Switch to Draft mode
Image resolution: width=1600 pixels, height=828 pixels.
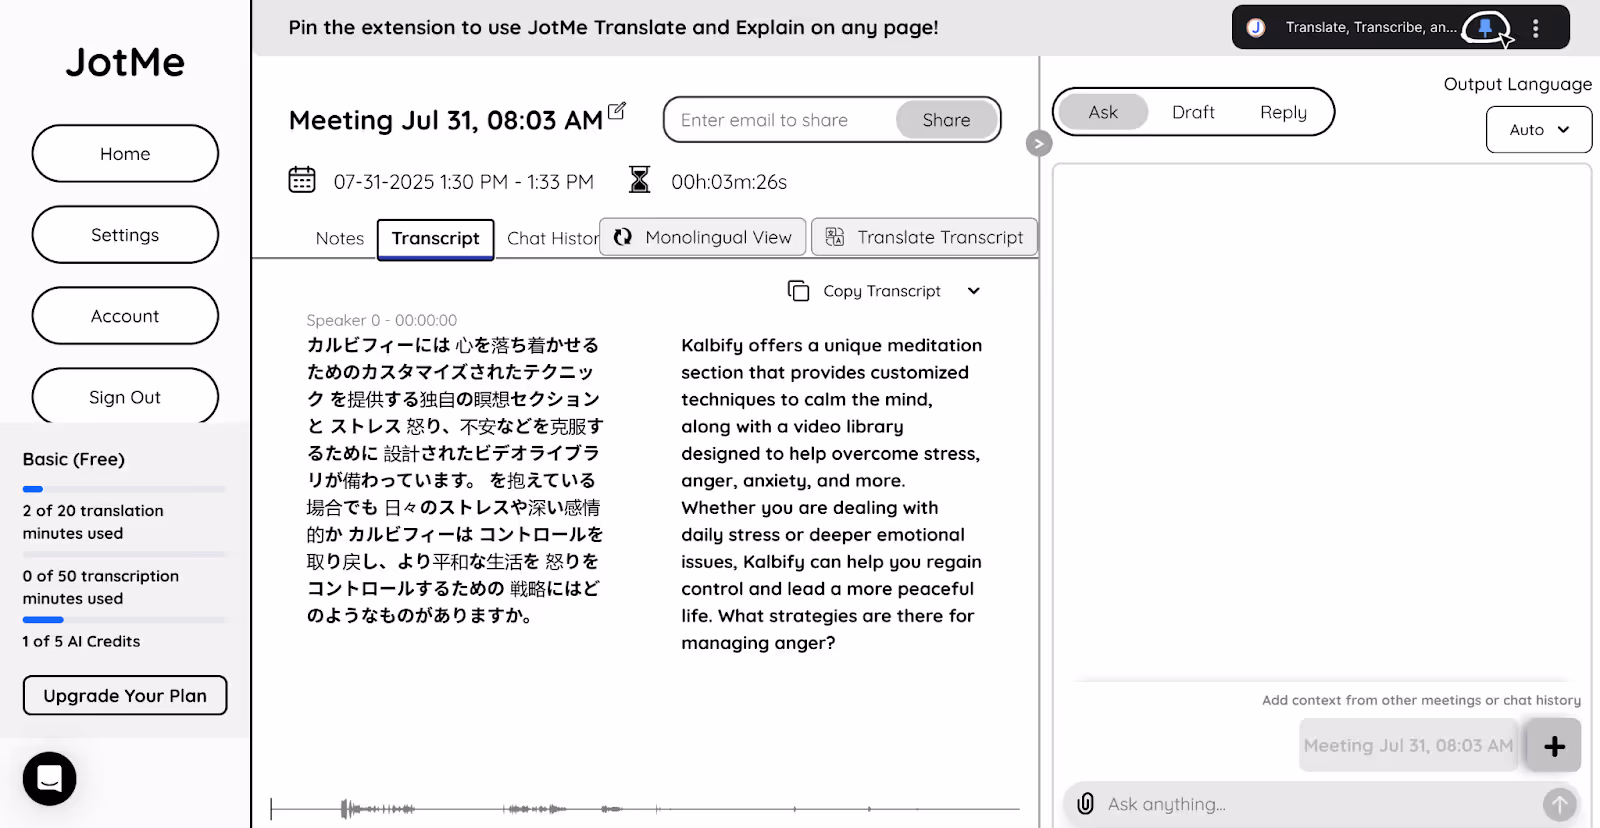tap(1193, 112)
